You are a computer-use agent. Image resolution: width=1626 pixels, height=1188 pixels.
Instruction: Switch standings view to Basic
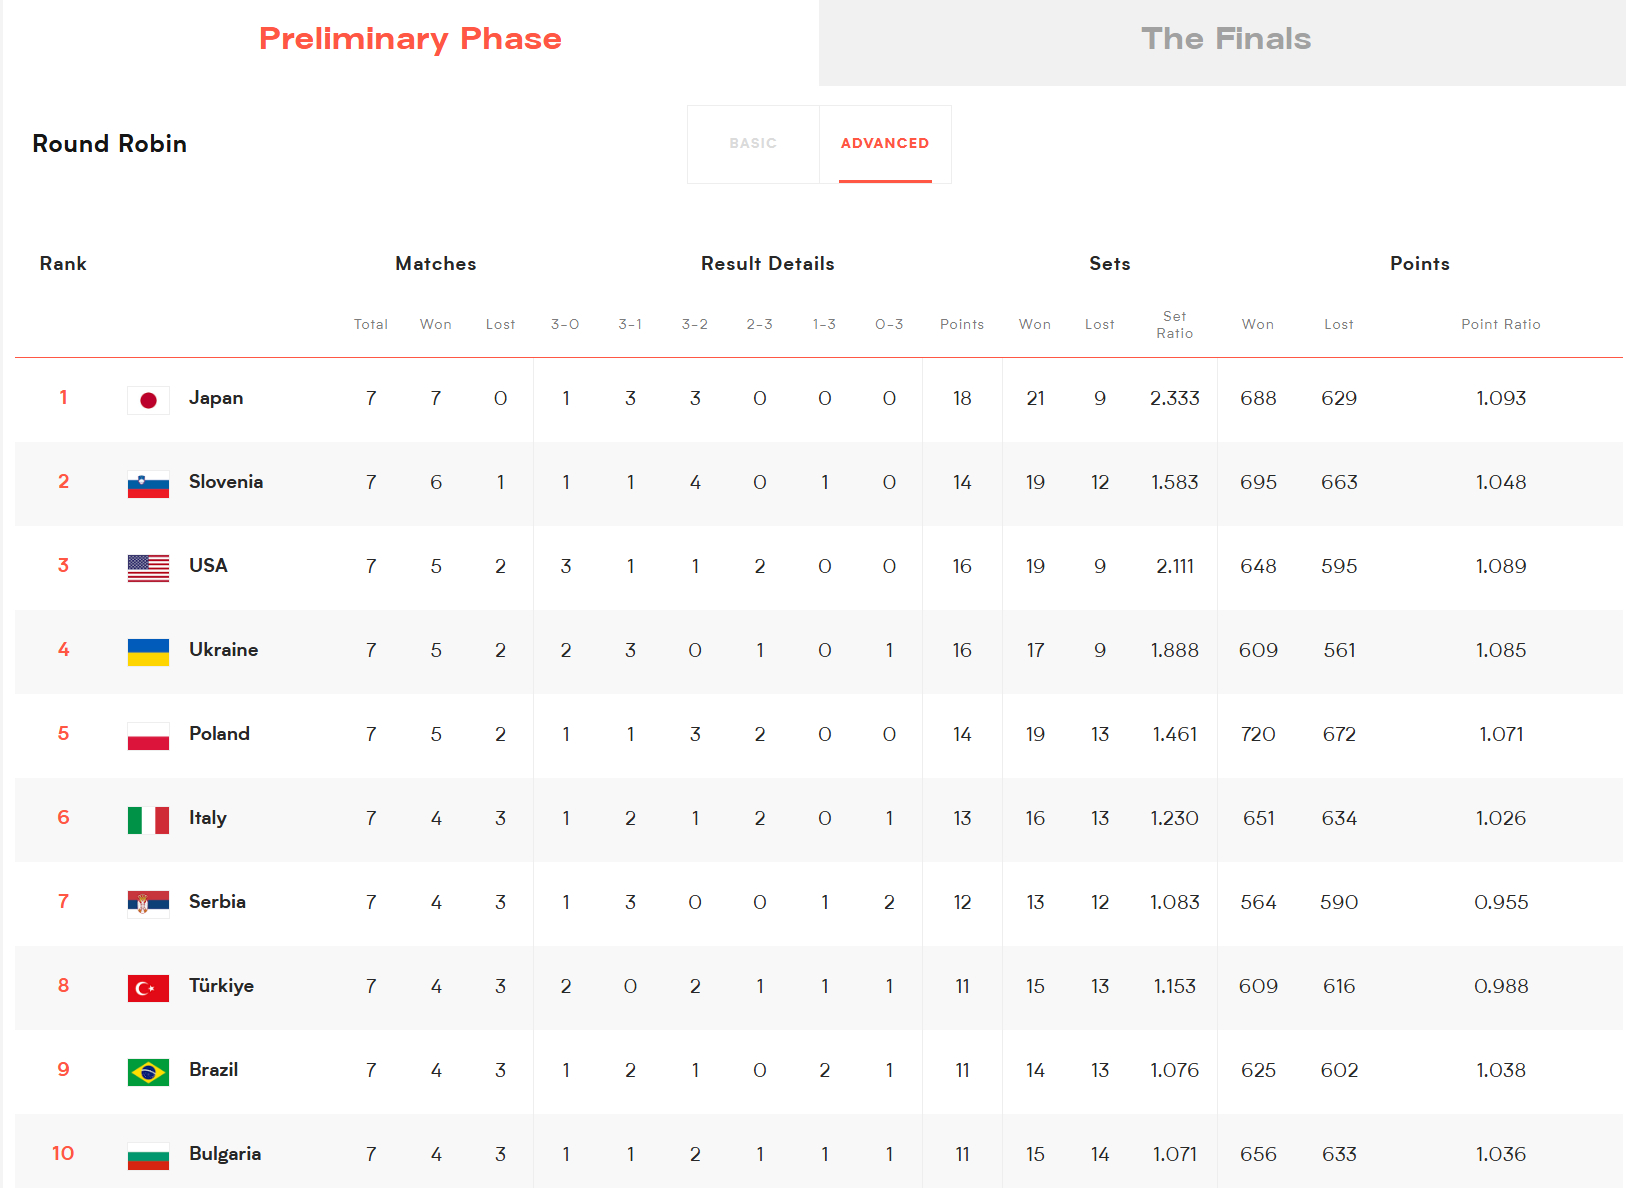point(753,144)
